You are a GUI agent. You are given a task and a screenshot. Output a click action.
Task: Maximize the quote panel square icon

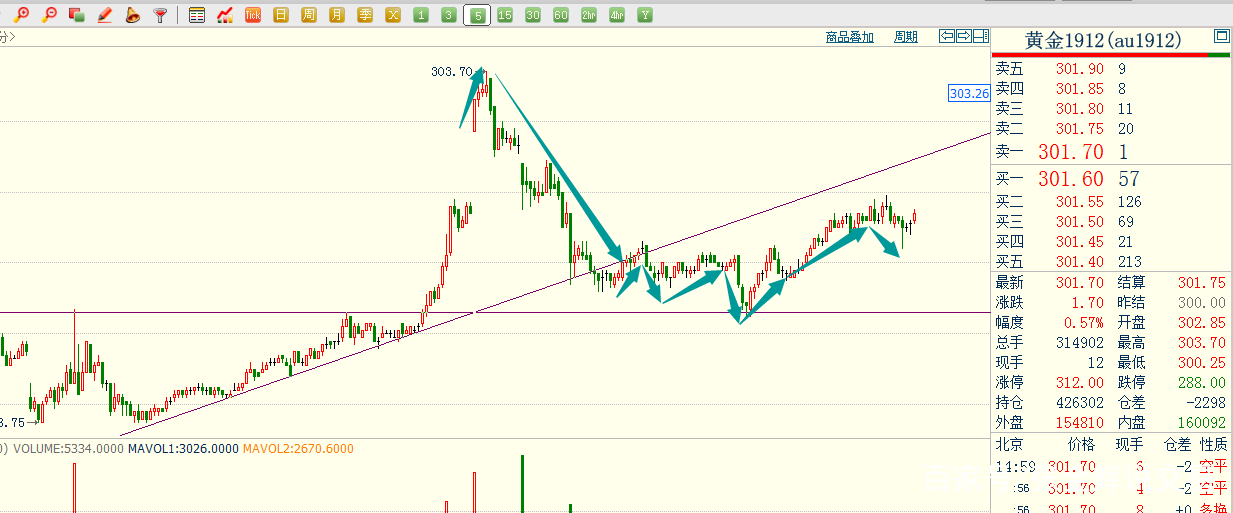[x=1221, y=36]
